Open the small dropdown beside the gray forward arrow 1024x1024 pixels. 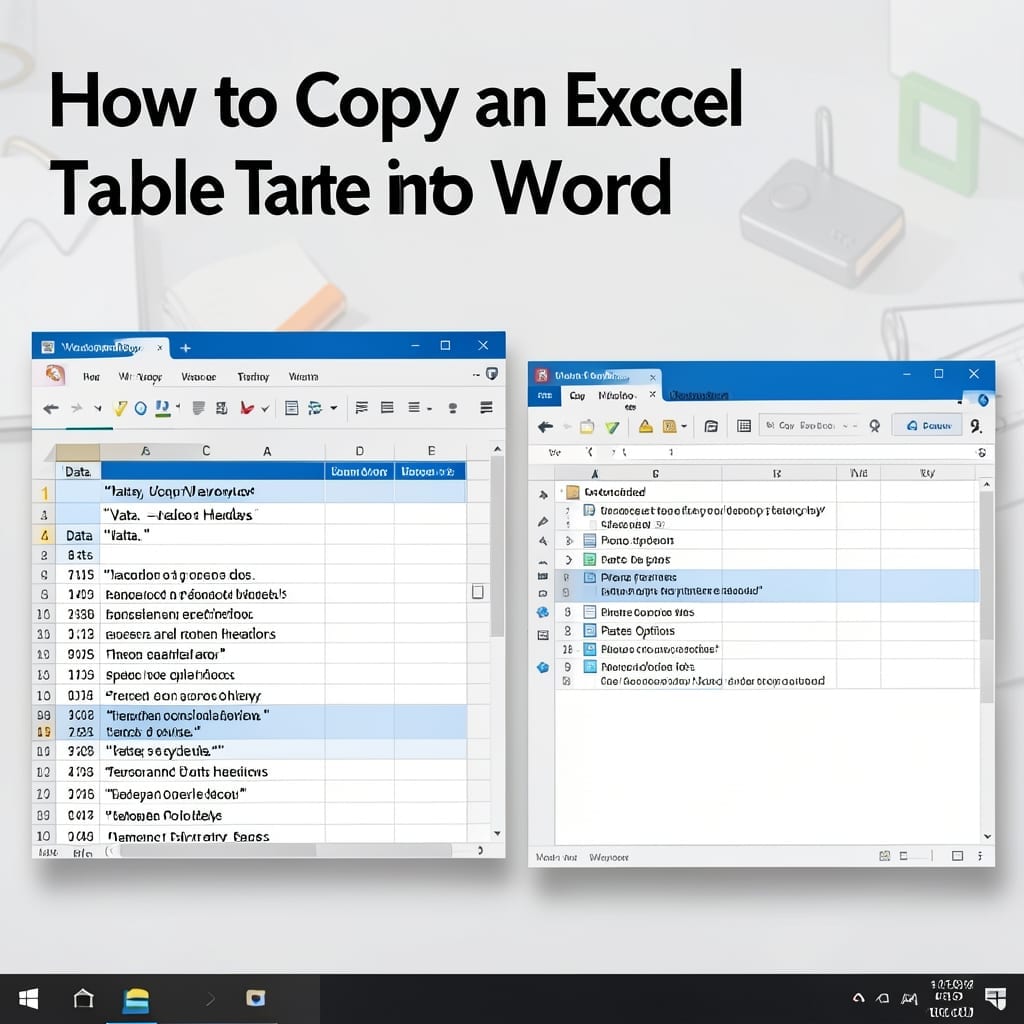pos(97,409)
